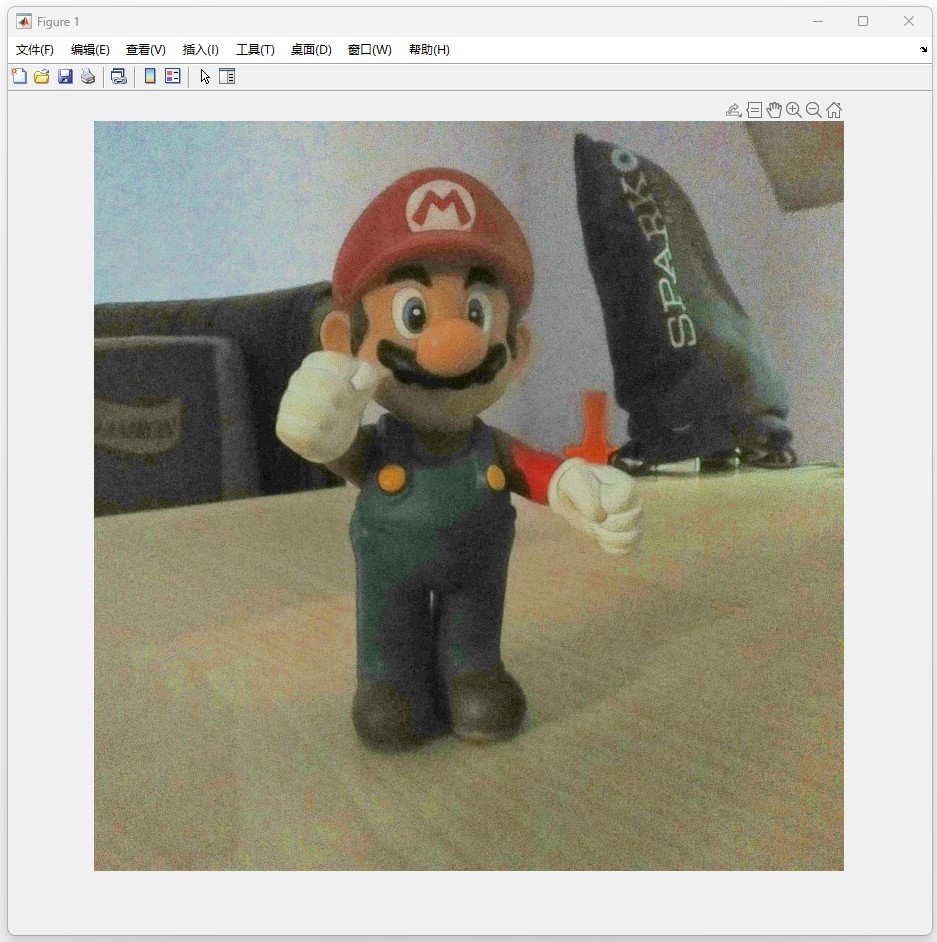The image size is (937, 942).
Task: Click the Mario image in the axes
Action: pos(468,496)
